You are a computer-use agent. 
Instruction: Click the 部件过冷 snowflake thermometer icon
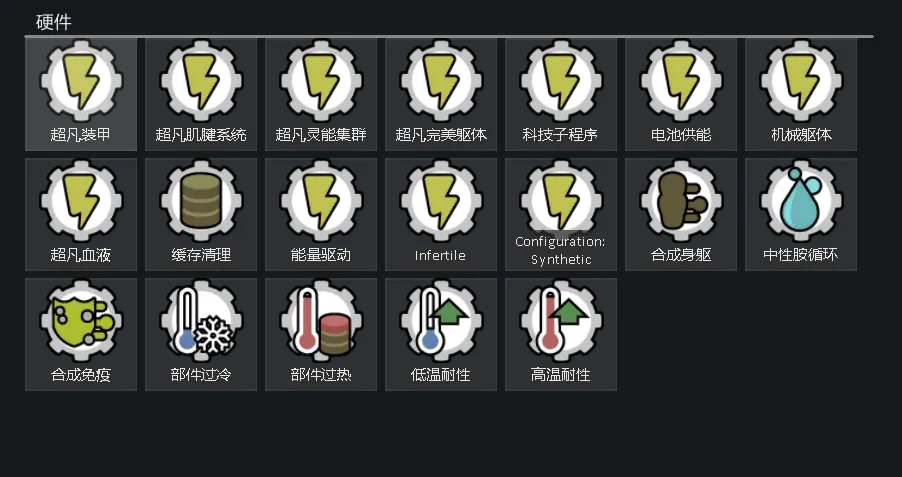(201, 322)
